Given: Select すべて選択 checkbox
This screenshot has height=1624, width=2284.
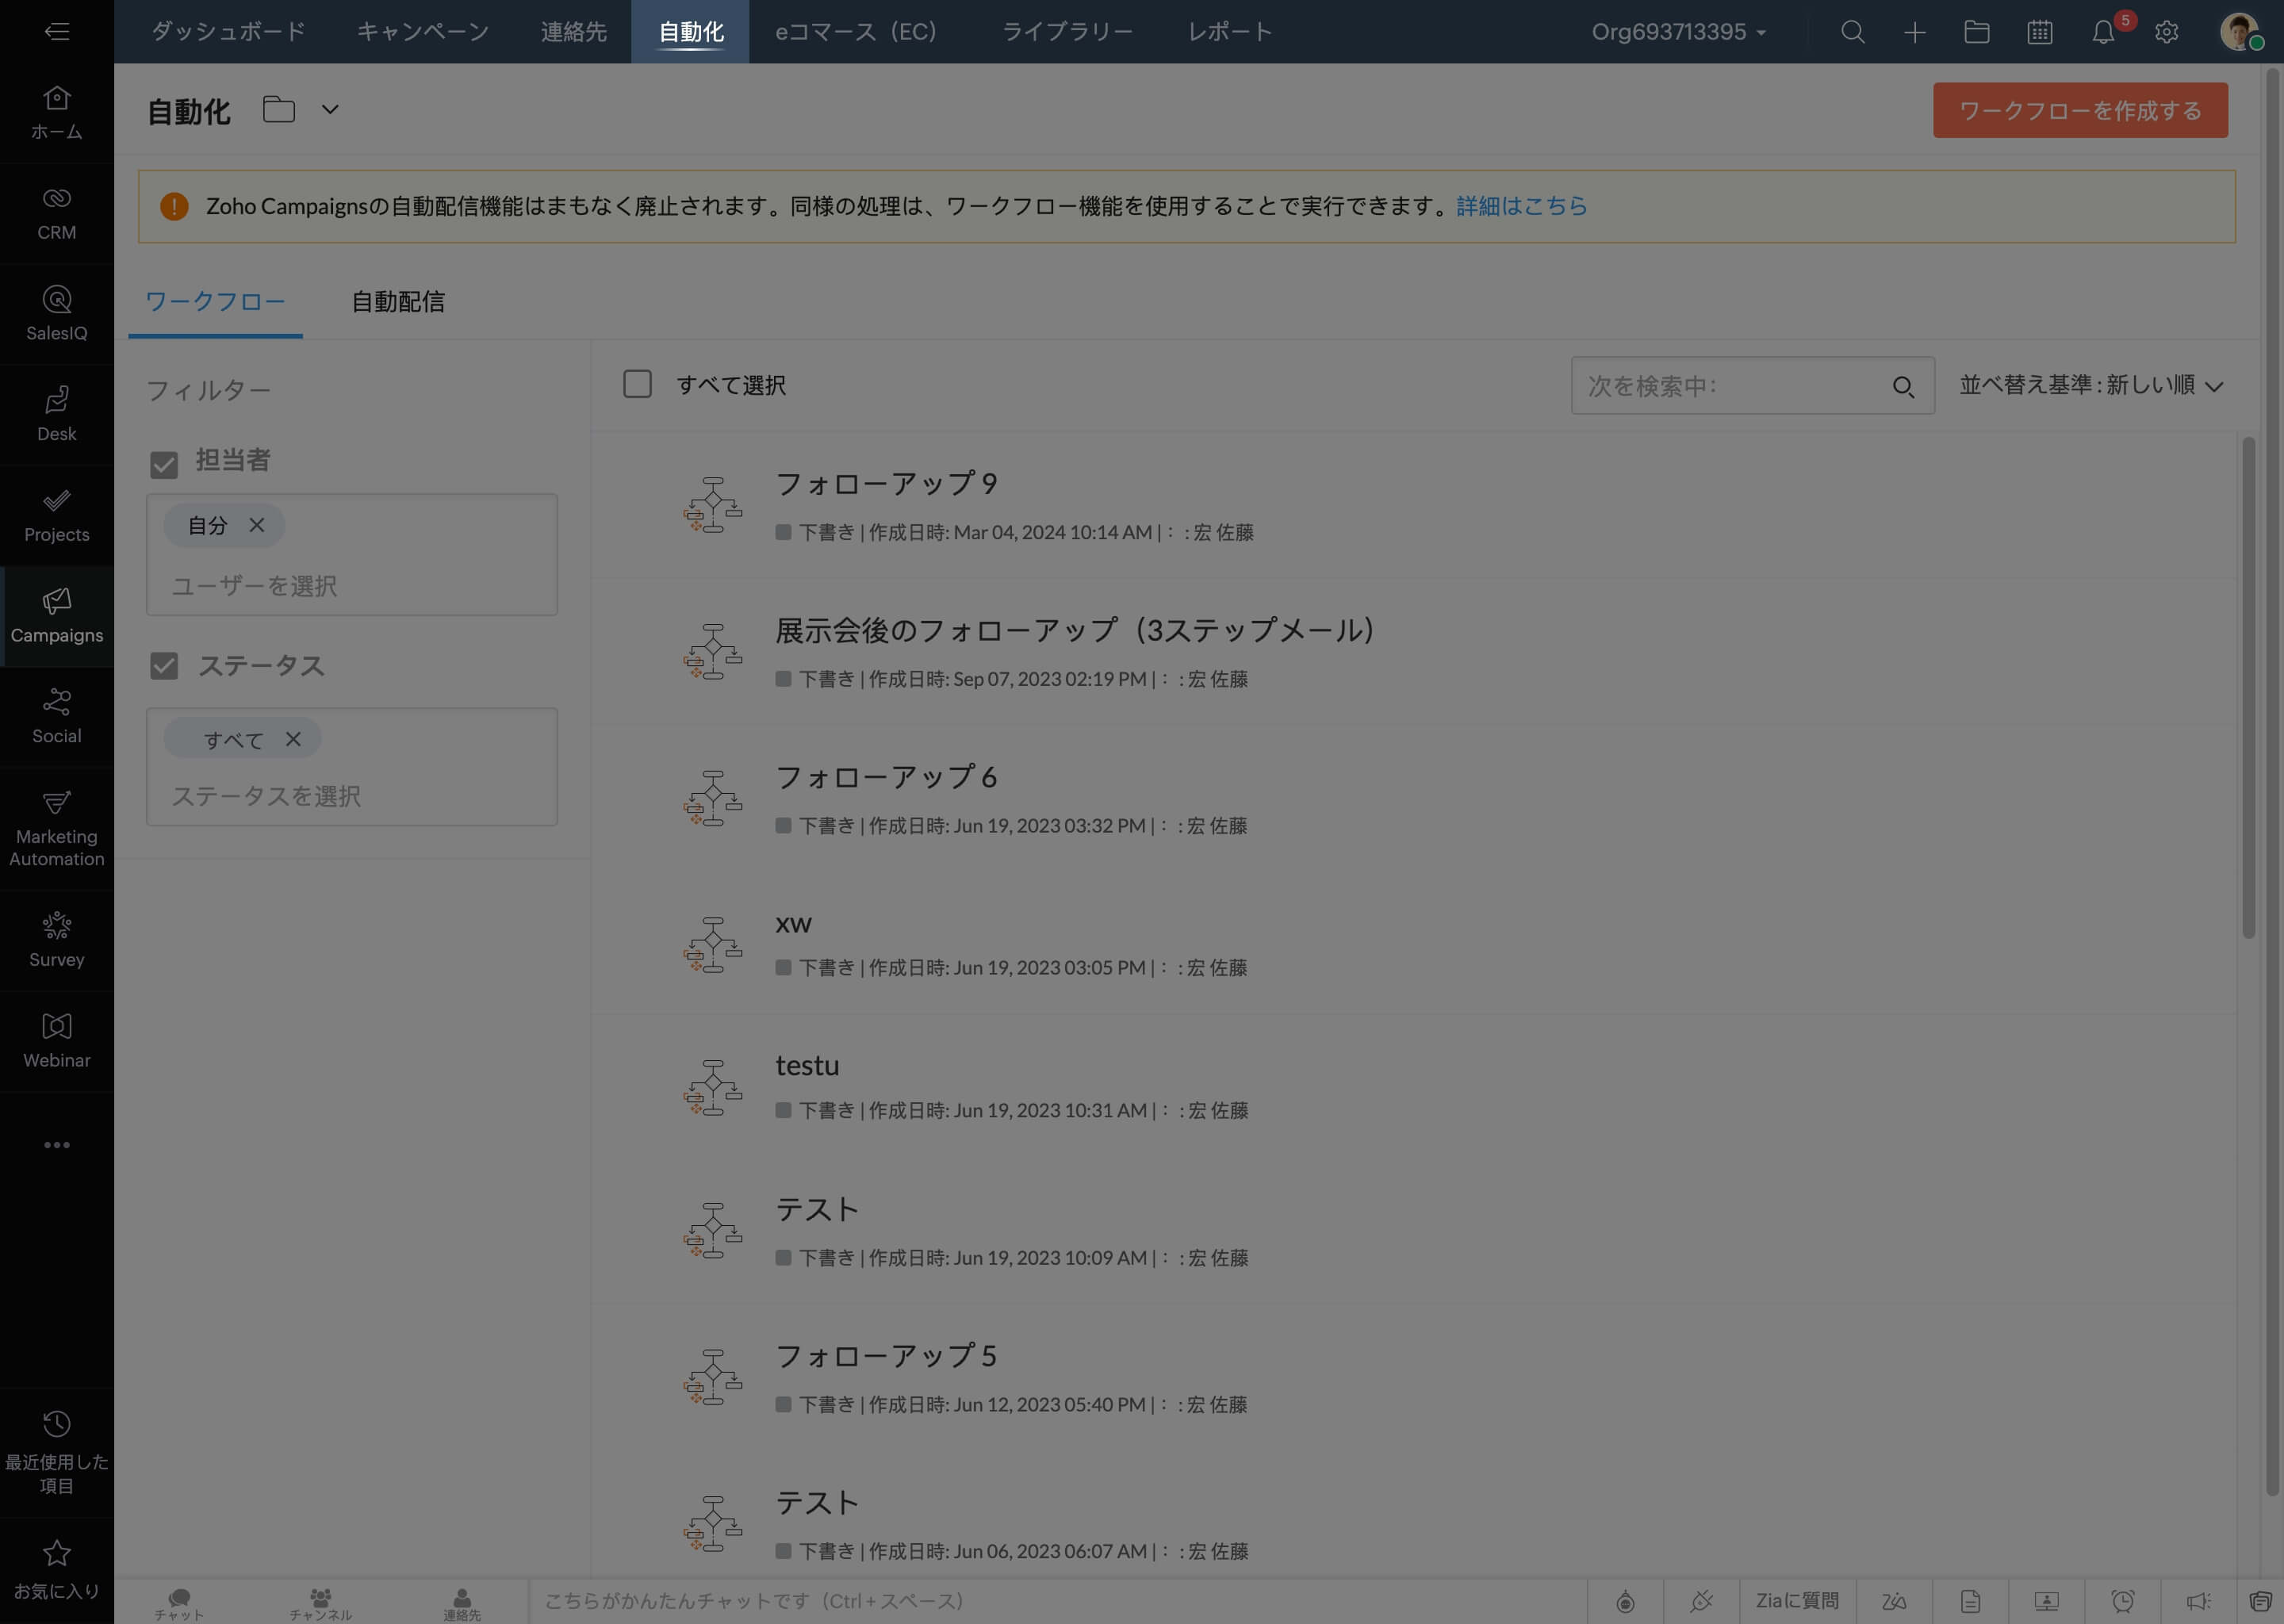Looking at the screenshot, I should point(636,385).
